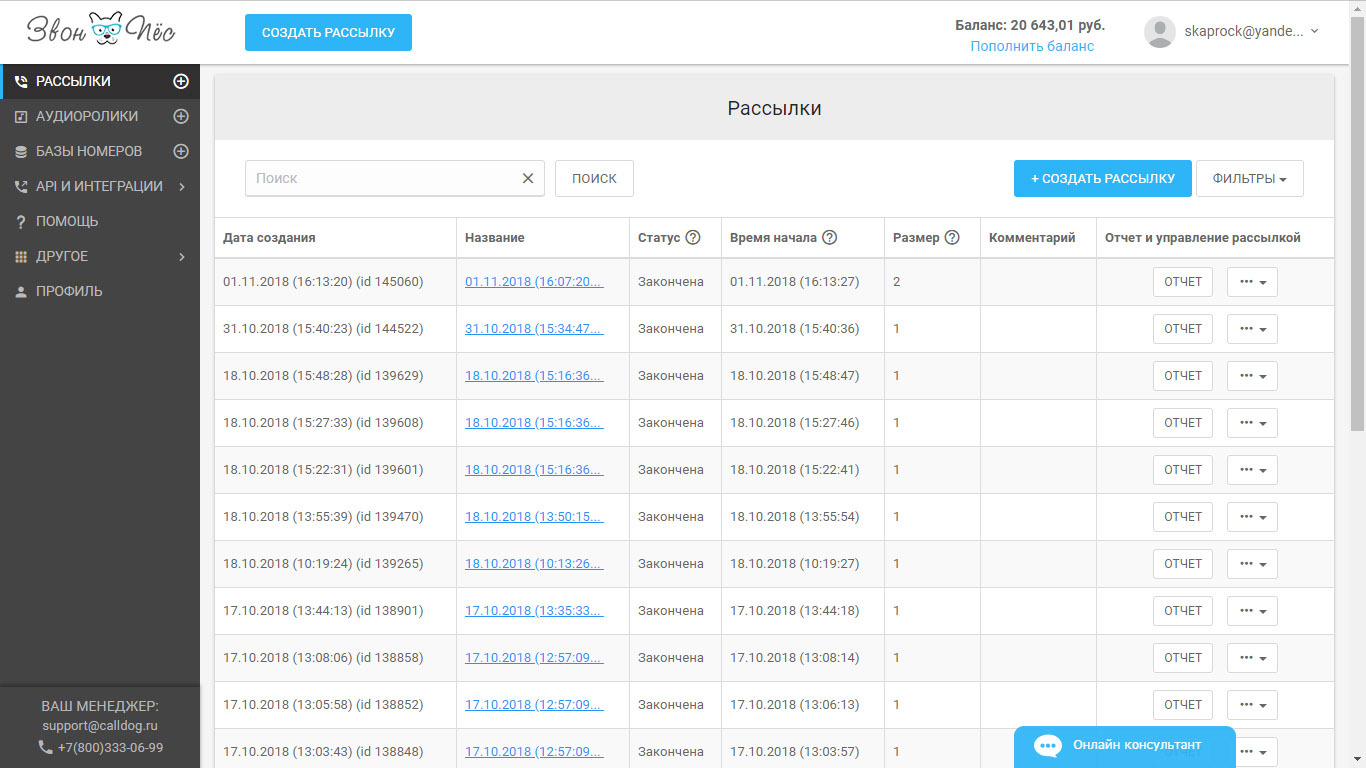The width and height of the screenshot is (1366, 768).
Task: Click help icon beside Время начала header
Action: pyautogui.click(x=829, y=238)
